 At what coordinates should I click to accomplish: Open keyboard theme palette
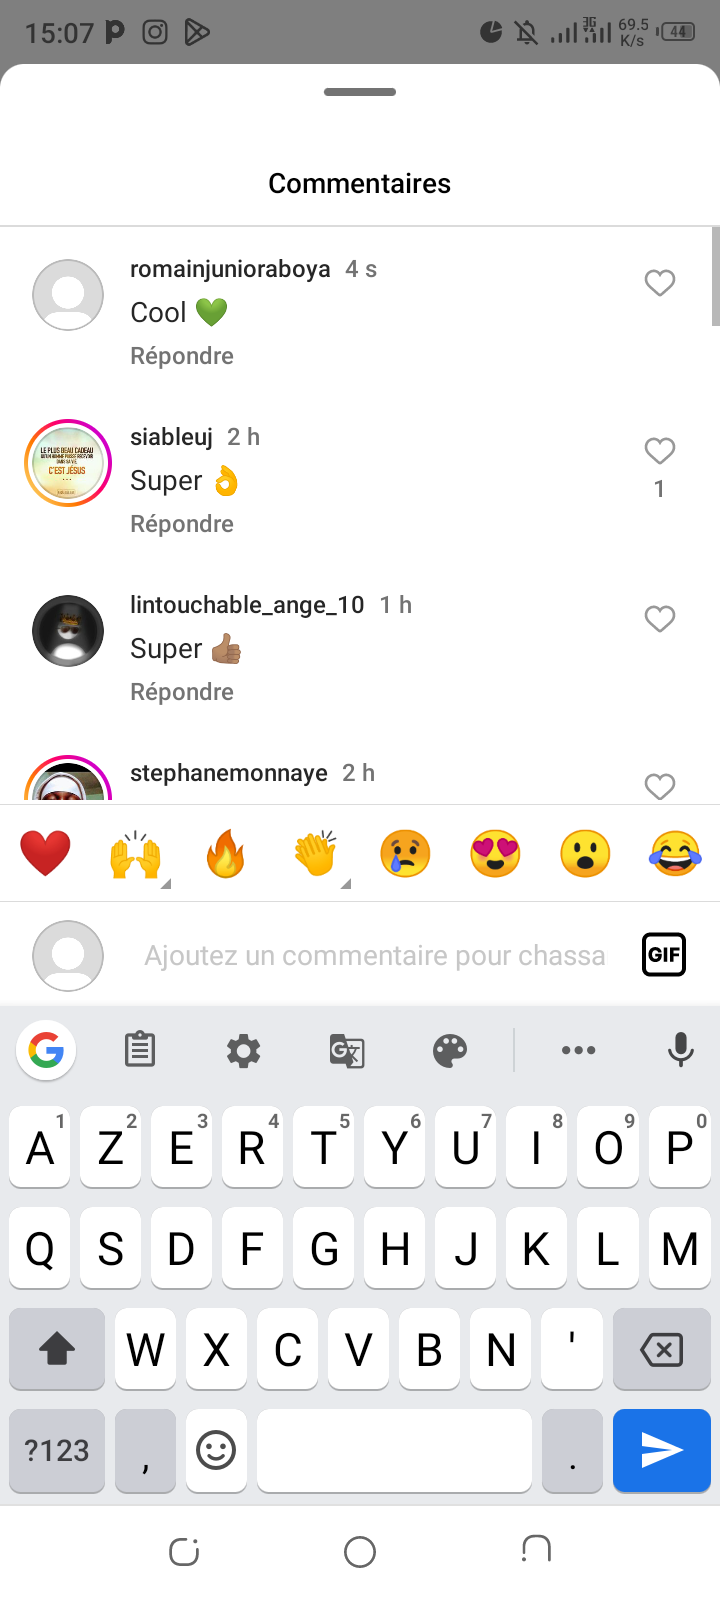pyautogui.click(x=450, y=1050)
